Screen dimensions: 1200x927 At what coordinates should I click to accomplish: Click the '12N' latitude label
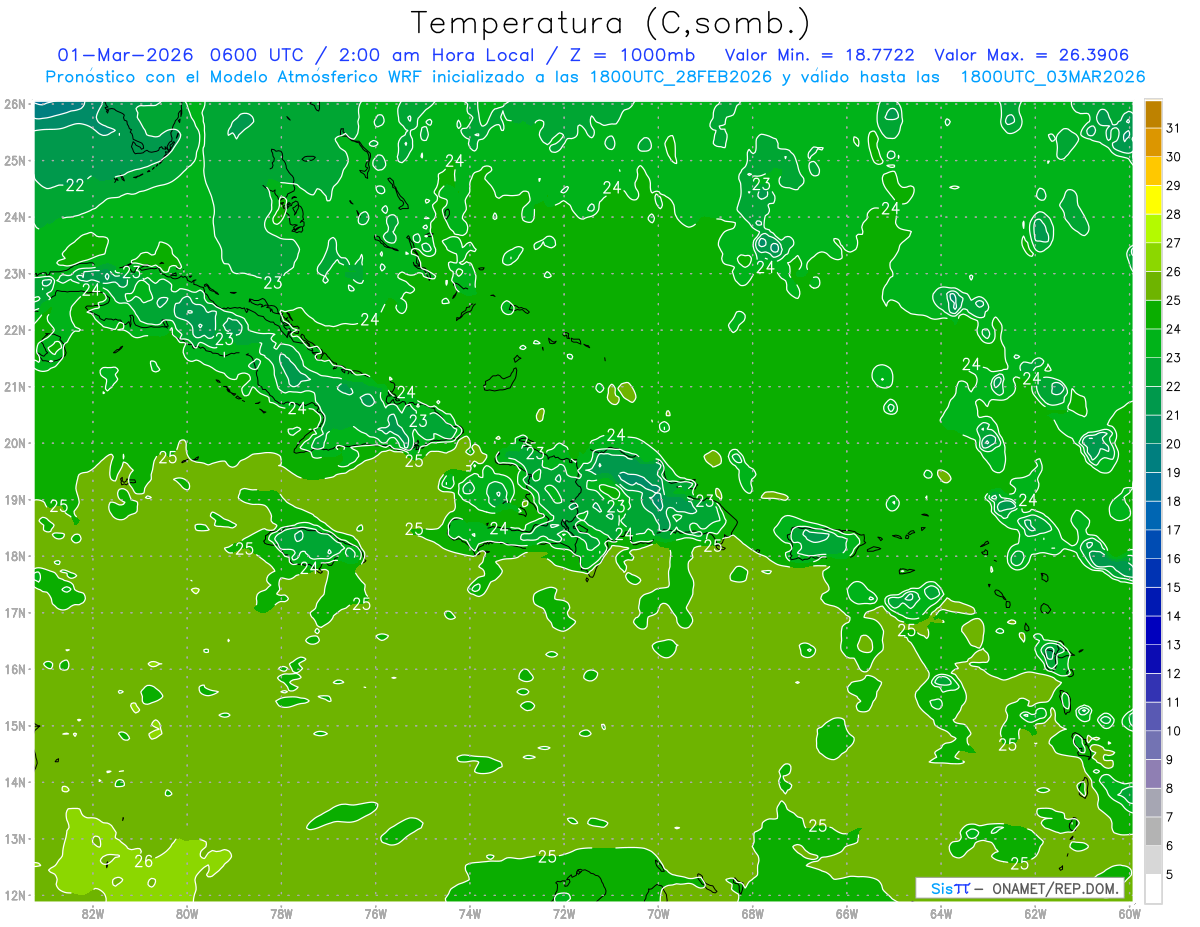pos(15,895)
